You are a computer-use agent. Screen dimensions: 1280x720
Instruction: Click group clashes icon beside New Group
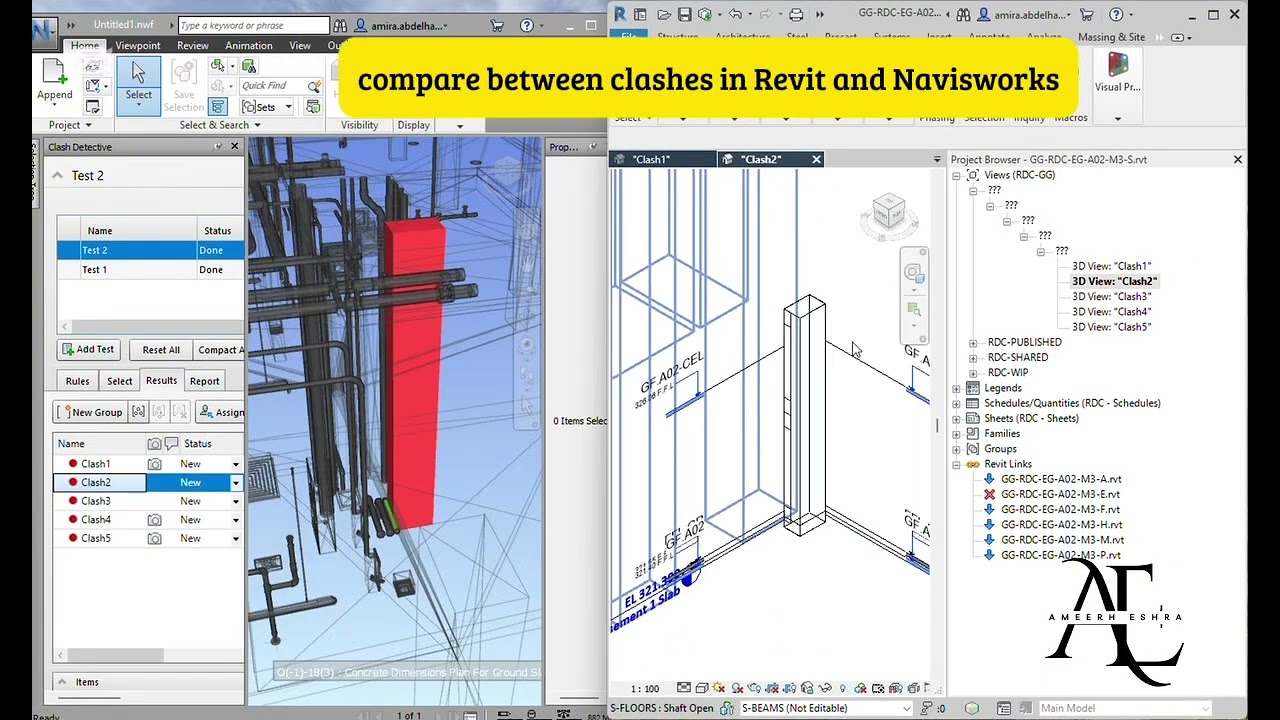pos(139,412)
